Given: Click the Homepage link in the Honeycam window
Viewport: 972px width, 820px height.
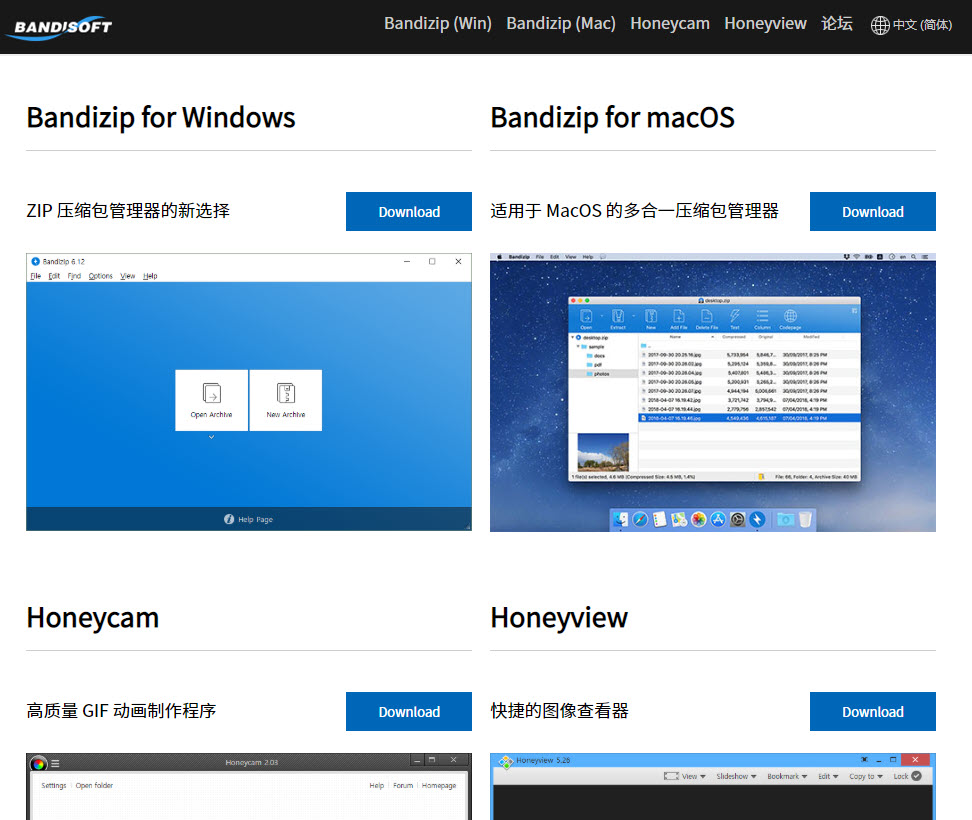Looking at the screenshot, I should point(440,785).
